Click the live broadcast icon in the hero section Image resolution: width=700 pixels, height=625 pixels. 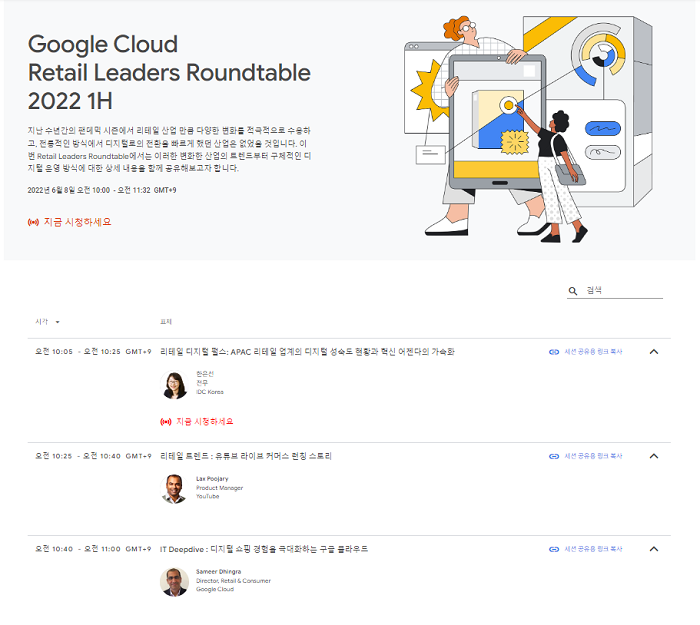33,222
